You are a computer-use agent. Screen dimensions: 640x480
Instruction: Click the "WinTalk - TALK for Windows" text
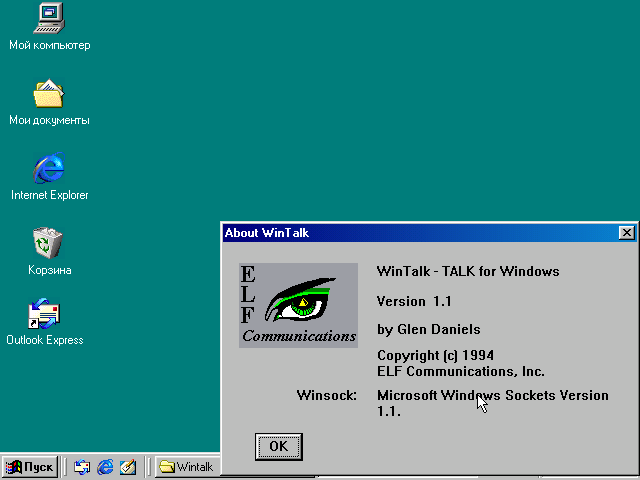[x=467, y=271]
